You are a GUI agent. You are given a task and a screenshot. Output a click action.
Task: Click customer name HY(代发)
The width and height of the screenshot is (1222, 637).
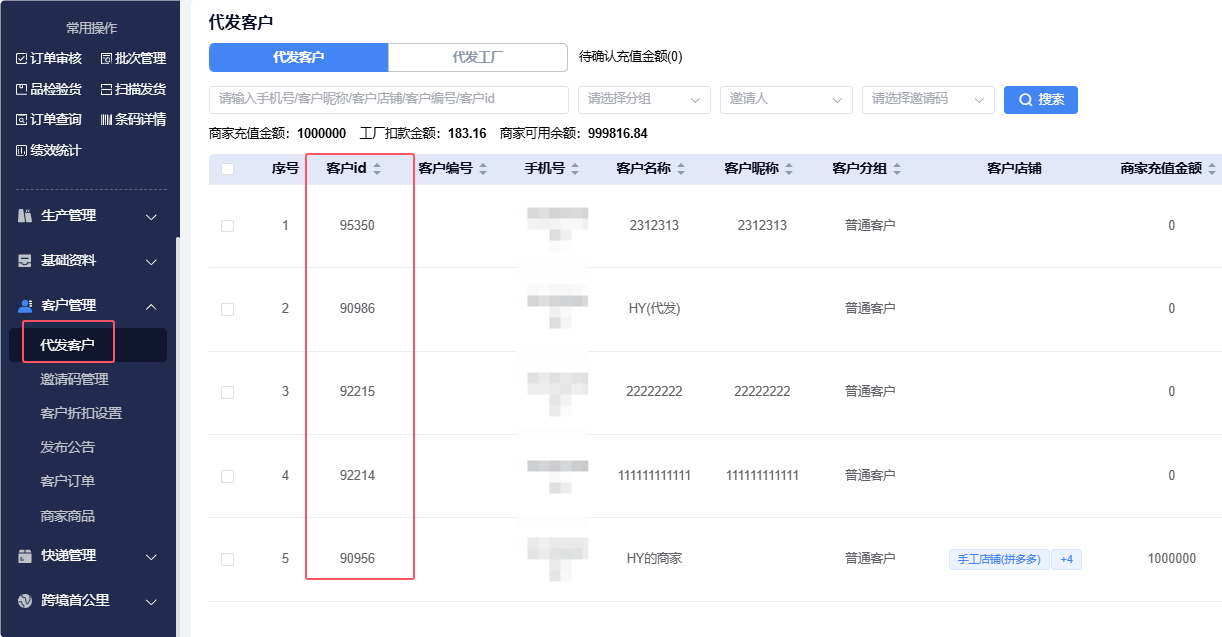pyautogui.click(x=654, y=309)
